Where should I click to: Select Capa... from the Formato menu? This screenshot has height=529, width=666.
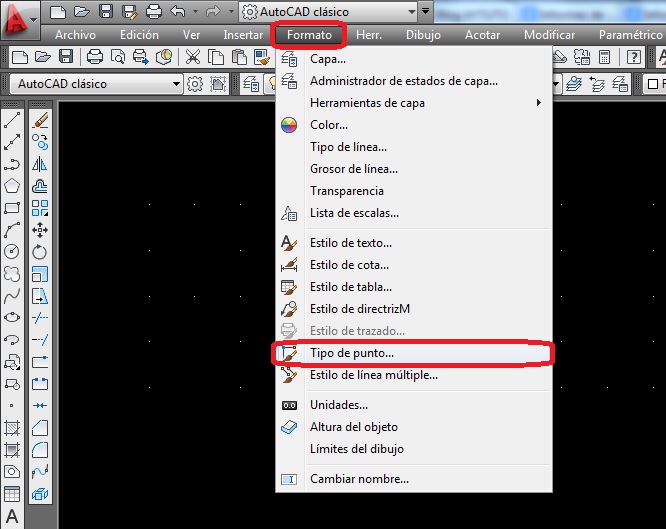414,59
